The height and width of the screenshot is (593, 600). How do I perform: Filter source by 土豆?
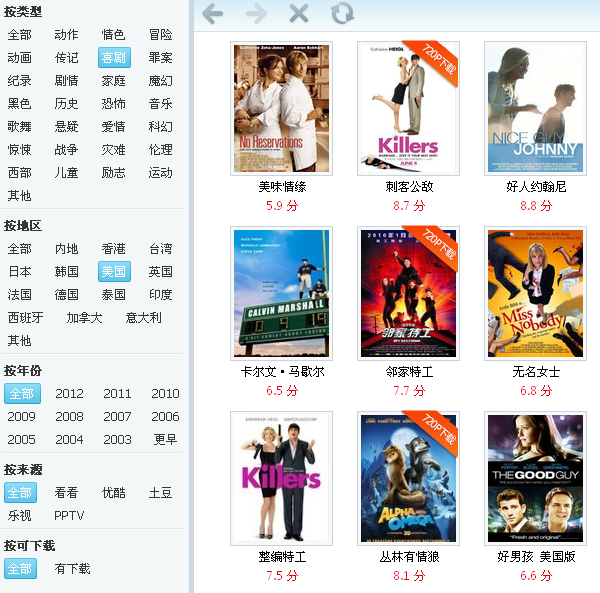161,492
